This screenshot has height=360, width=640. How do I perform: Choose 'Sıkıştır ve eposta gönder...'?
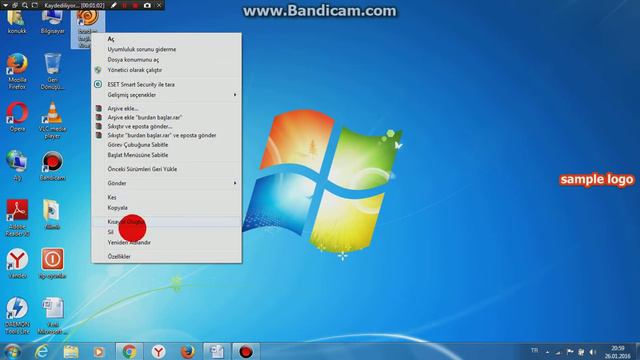click(167, 127)
